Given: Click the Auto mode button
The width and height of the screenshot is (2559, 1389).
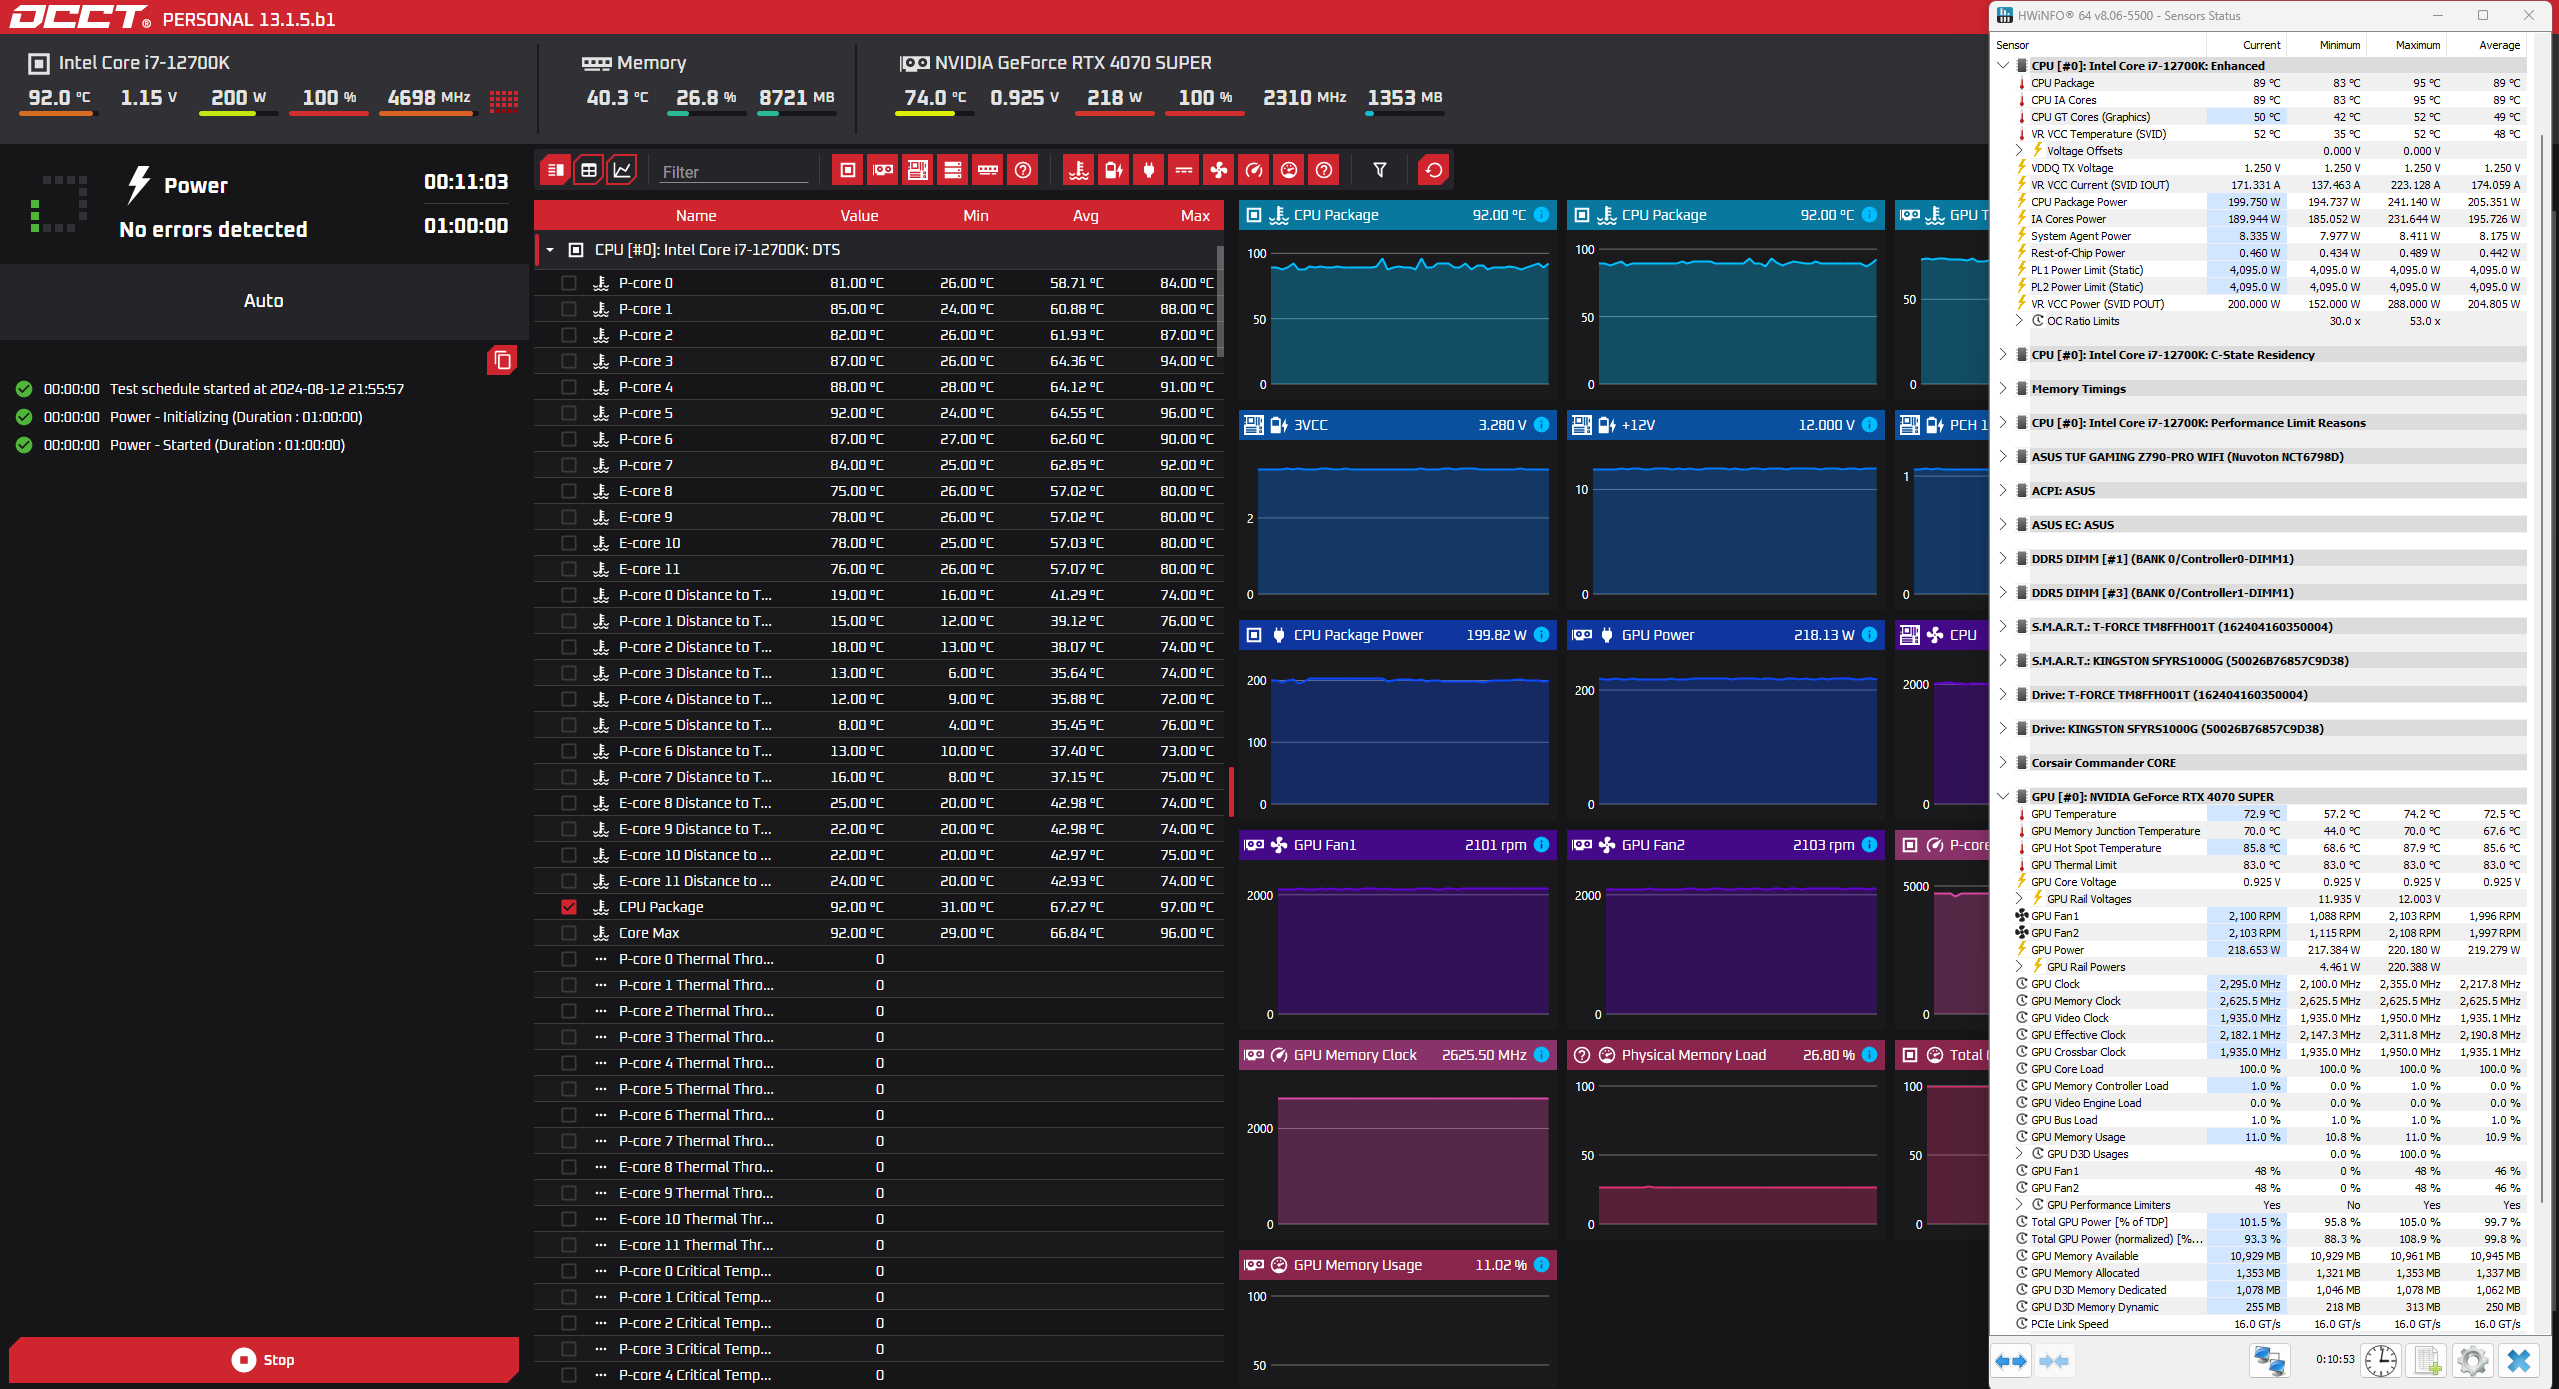Looking at the screenshot, I should (264, 301).
